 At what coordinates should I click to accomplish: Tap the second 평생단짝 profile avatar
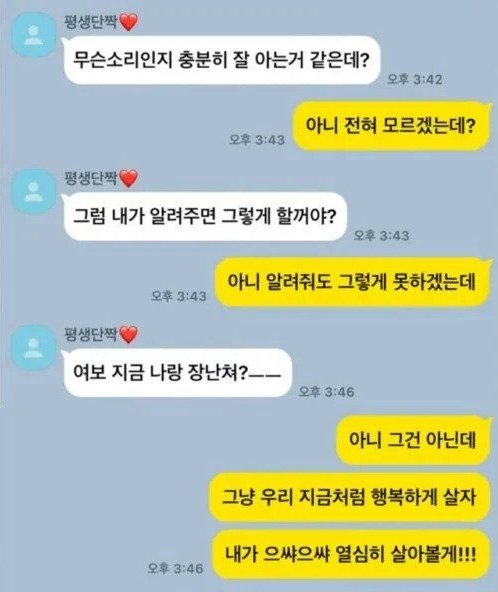tap(33, 192)
